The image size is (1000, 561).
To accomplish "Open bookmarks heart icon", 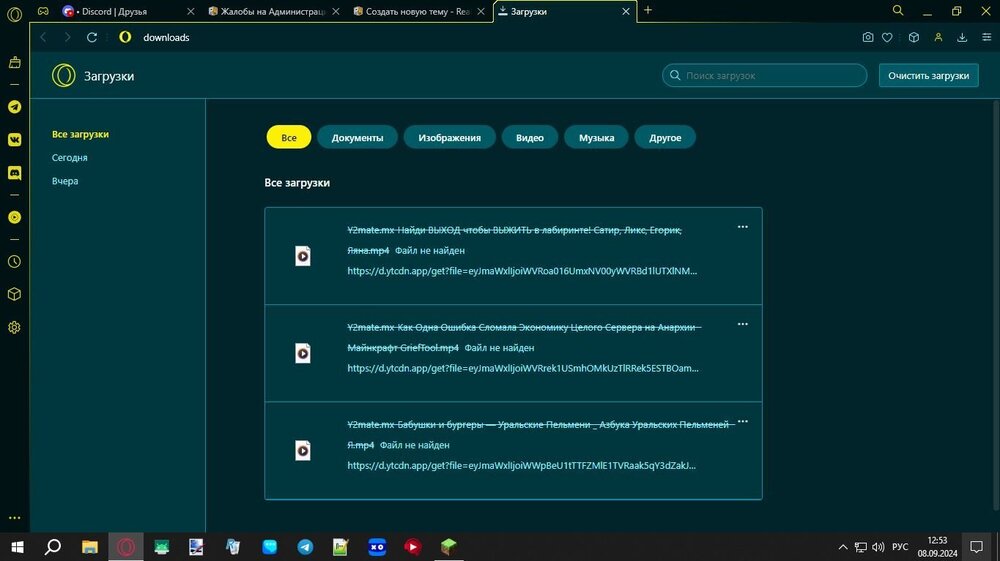I will point(887,37).
